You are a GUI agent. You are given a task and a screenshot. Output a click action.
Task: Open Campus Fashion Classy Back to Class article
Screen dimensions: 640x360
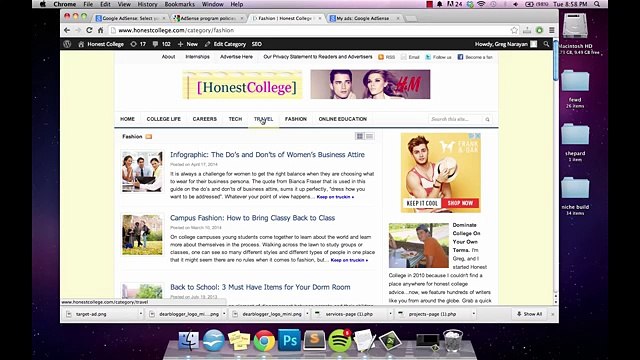[252, 218]
